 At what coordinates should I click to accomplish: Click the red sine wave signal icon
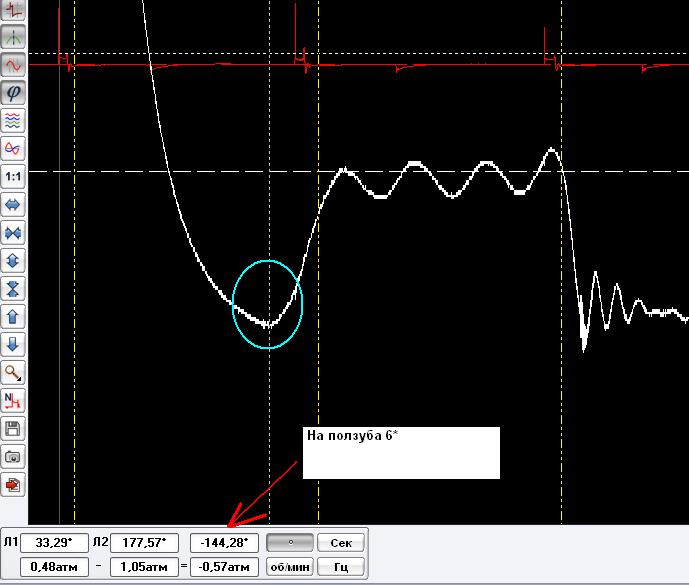click(13, 65)
